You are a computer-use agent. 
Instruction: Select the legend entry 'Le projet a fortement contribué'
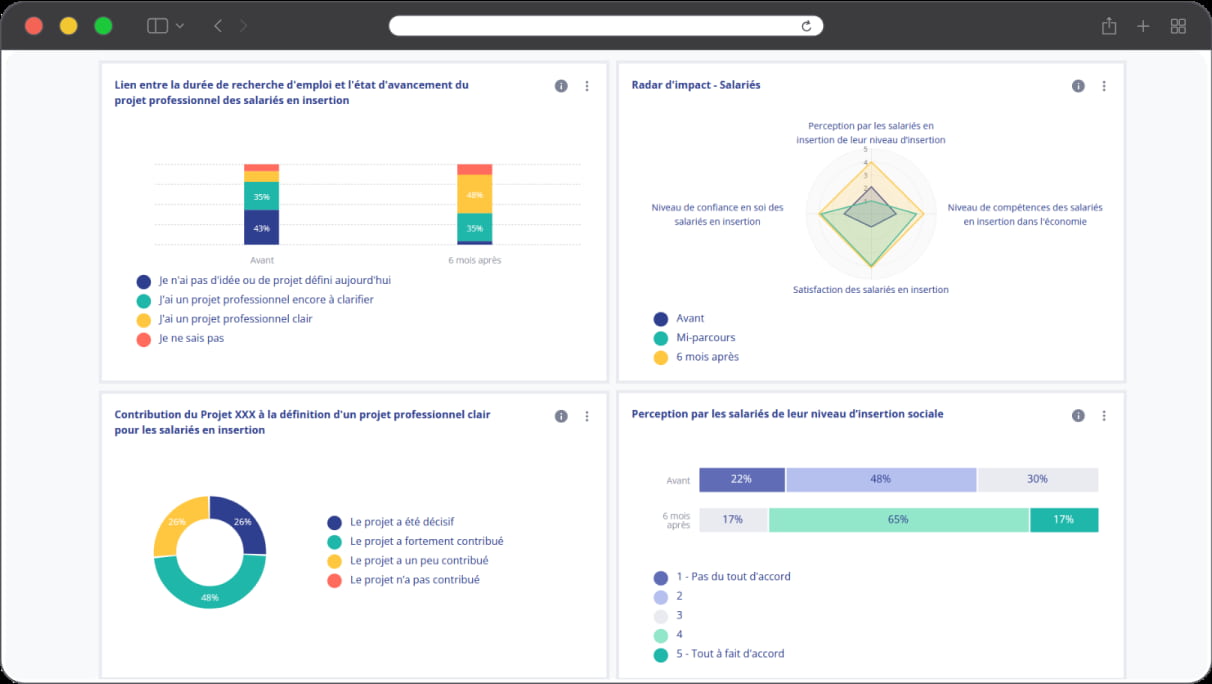click(x=427, y=540)
